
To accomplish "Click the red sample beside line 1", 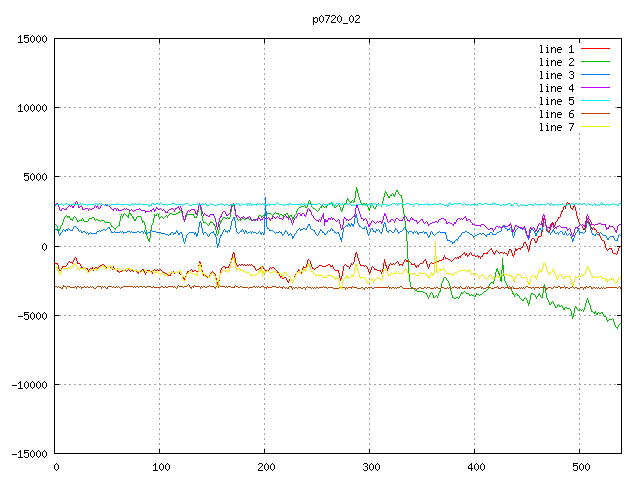I will (x=596, y=49).
